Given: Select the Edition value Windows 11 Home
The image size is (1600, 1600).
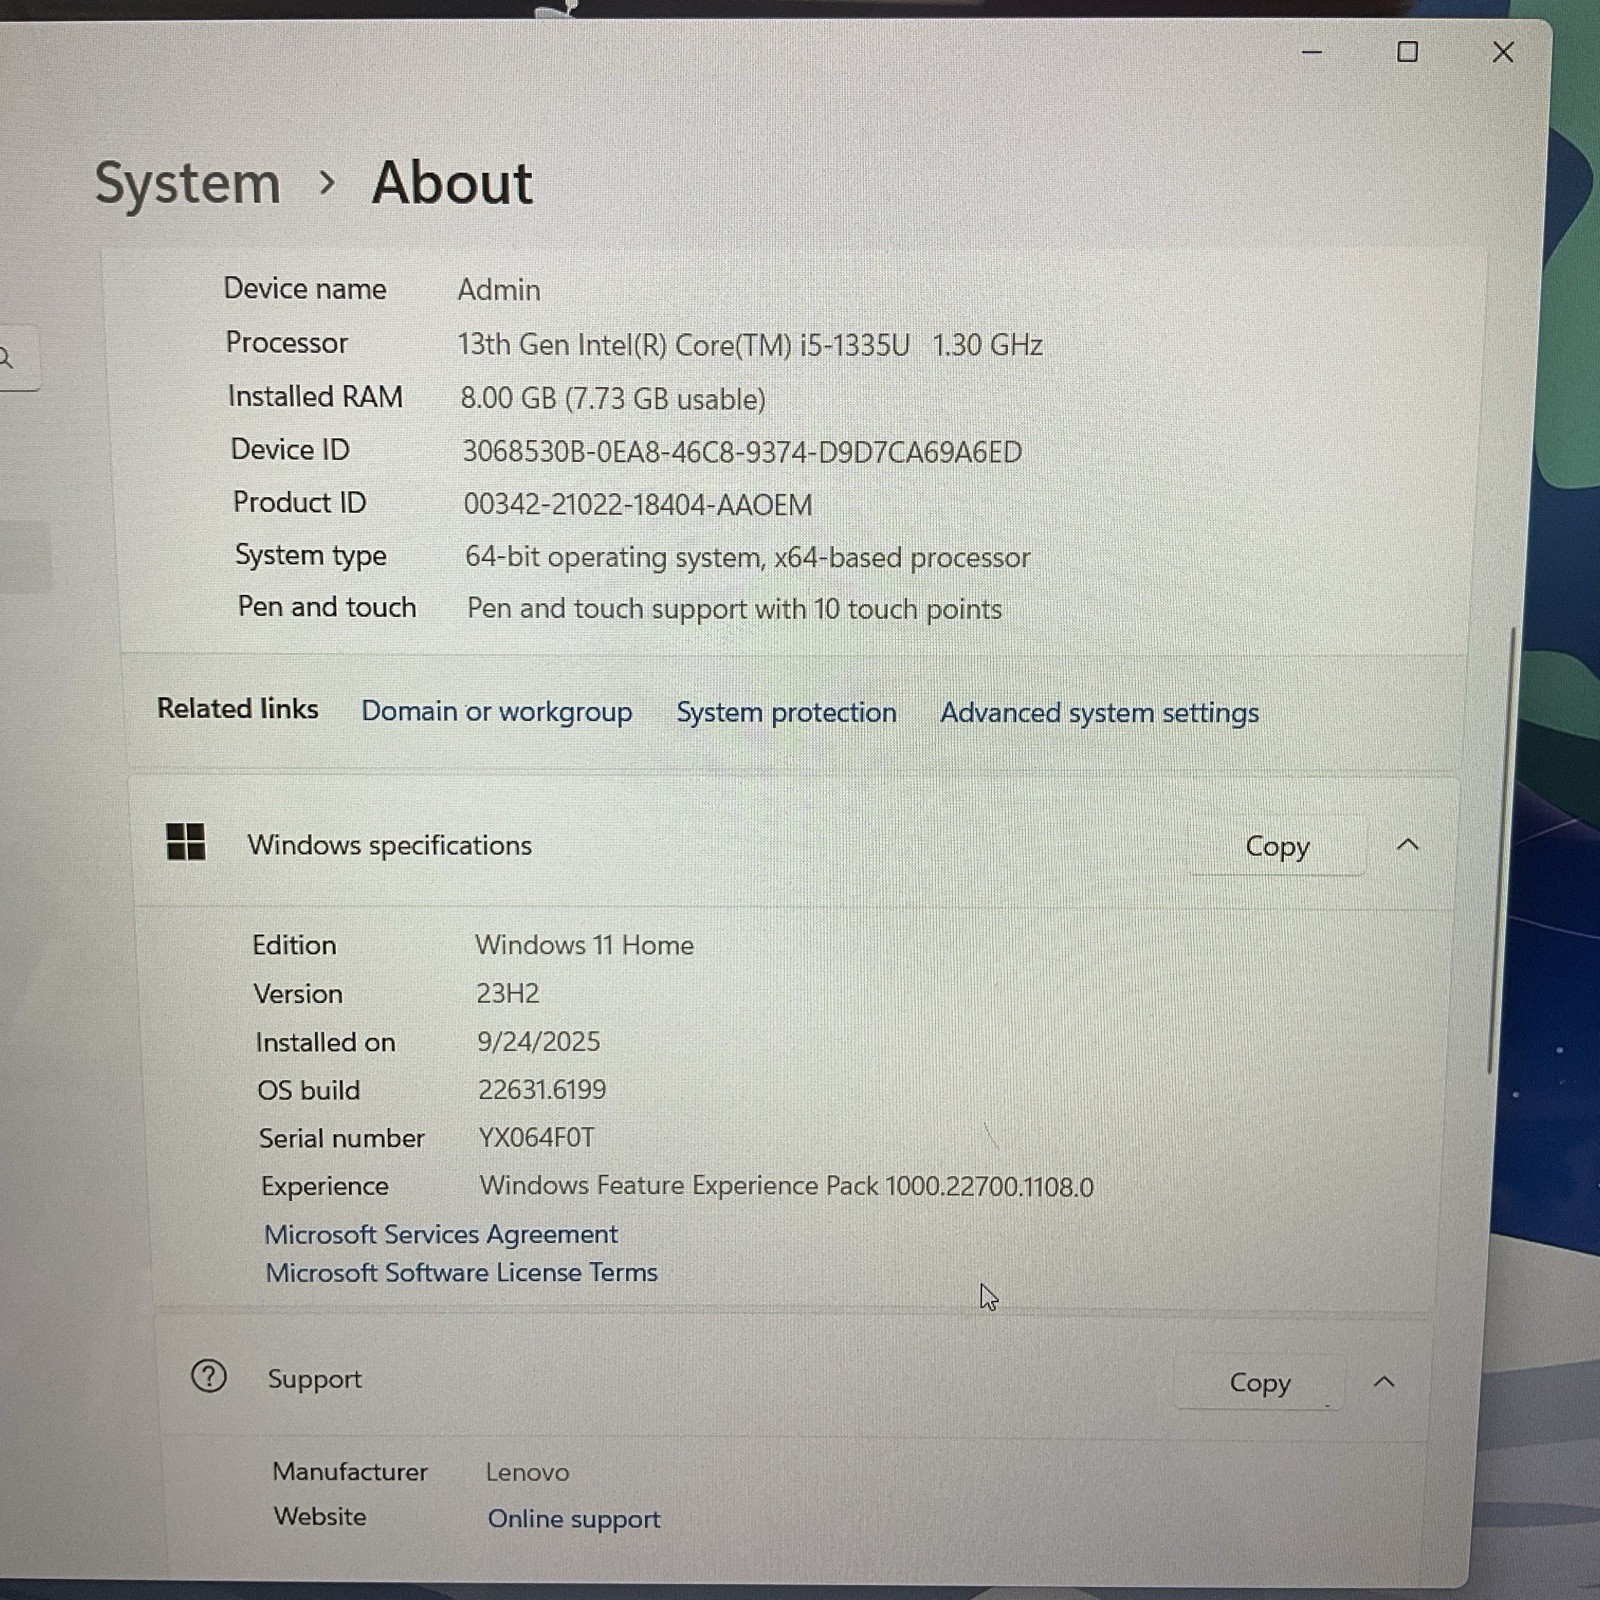Looking at the screenshot, I should coord(585,945).
